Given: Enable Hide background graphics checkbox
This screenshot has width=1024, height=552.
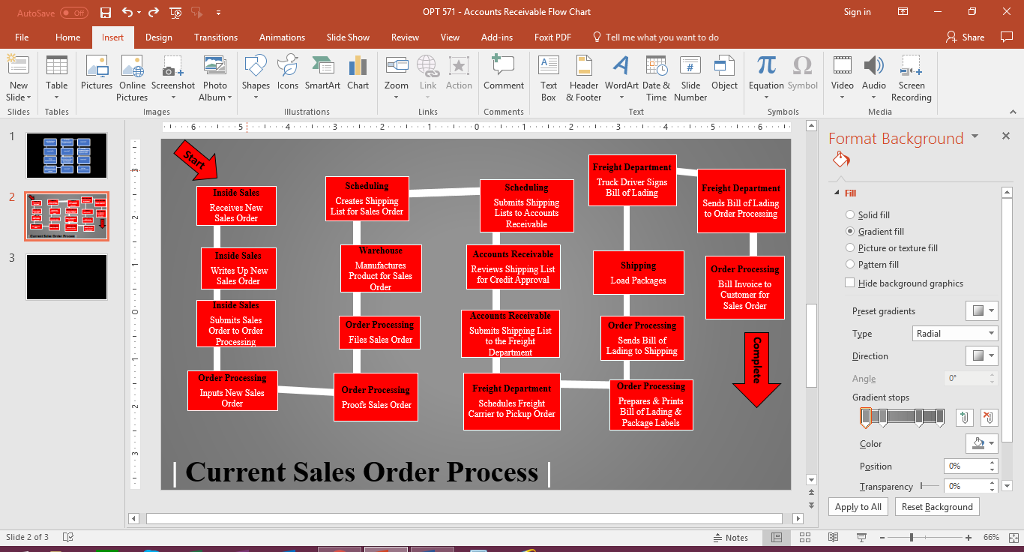Looking at the screenshot, I should 850,283.
